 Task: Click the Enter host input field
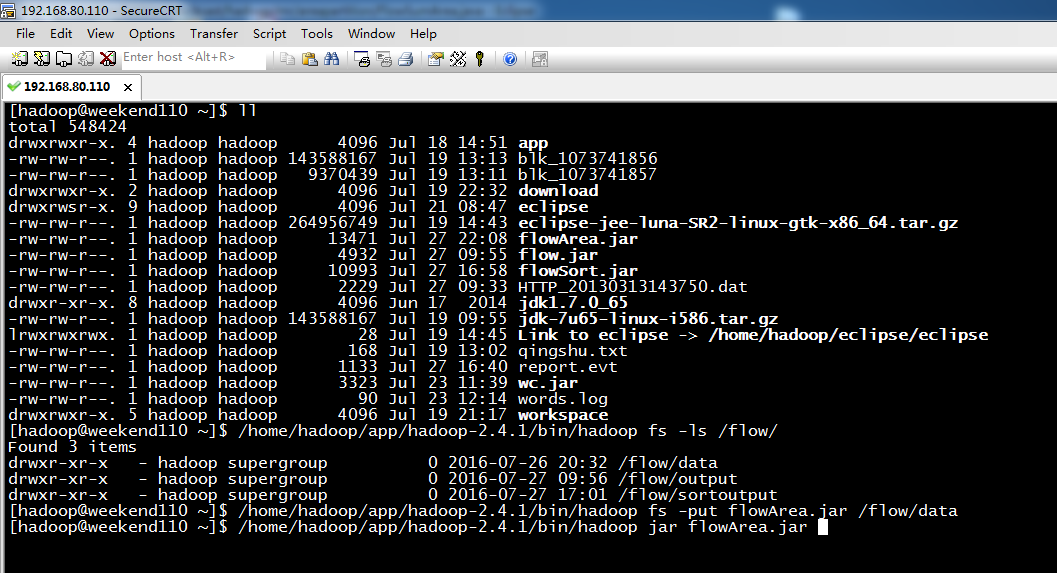(193, 58)
